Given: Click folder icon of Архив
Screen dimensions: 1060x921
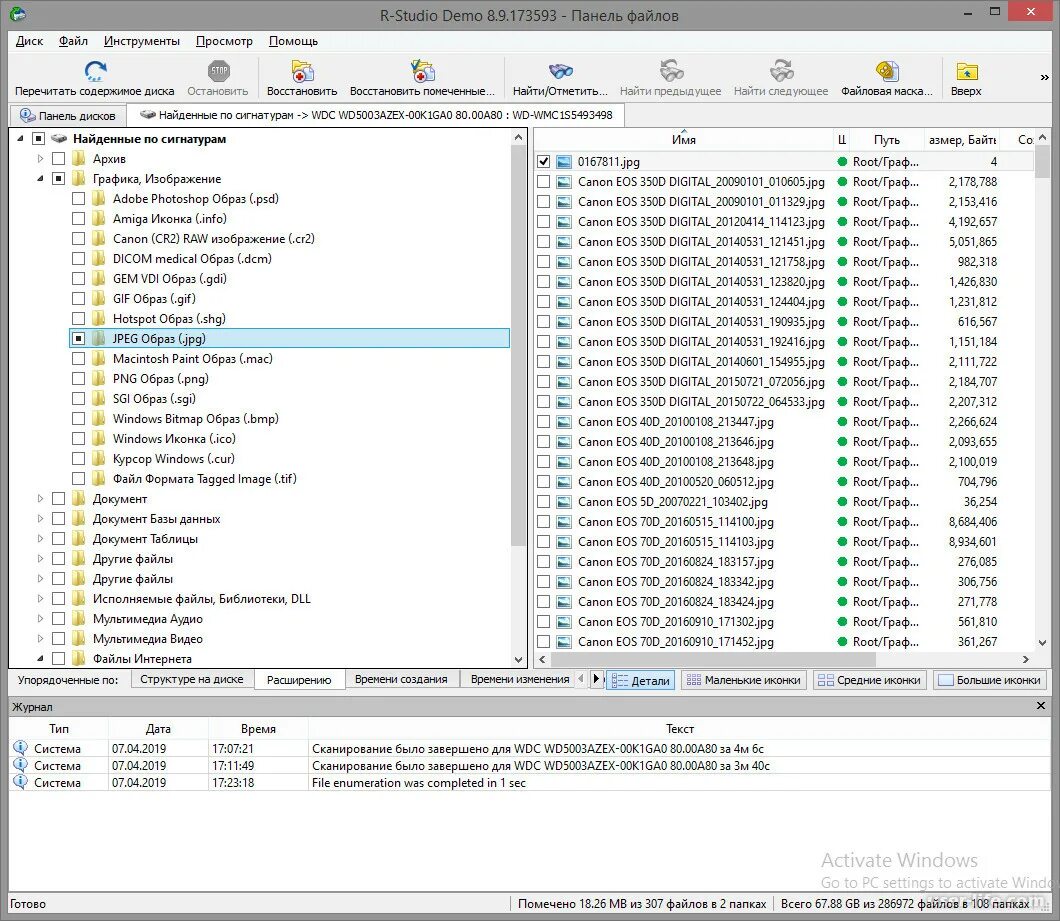Looking at the screenshot, I should pos(79,159).
